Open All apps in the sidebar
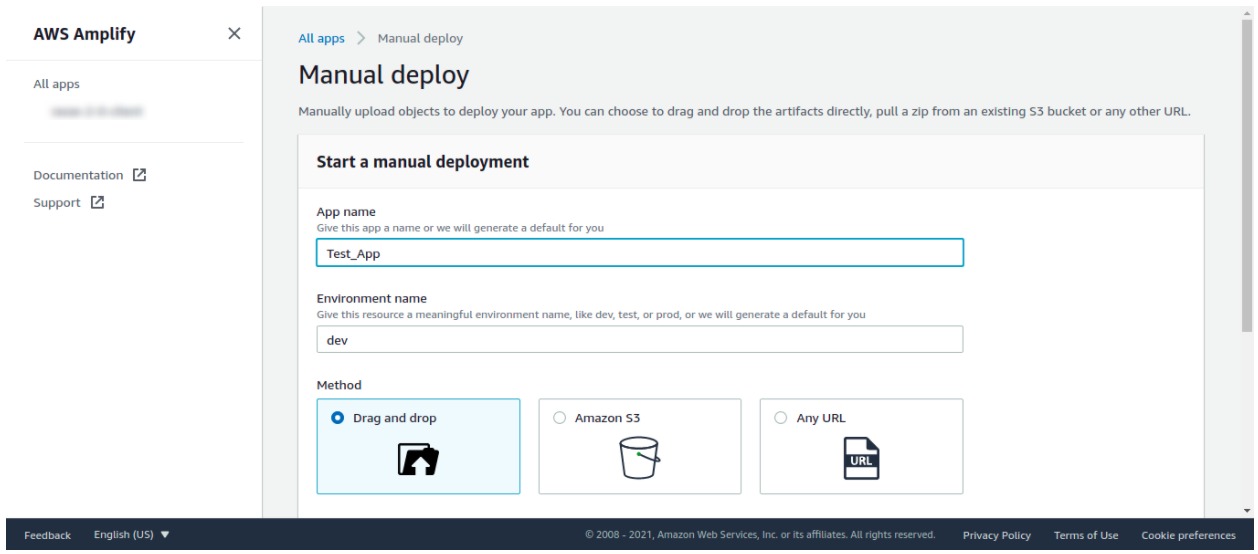1258x554 pixels. coord(57,85)
